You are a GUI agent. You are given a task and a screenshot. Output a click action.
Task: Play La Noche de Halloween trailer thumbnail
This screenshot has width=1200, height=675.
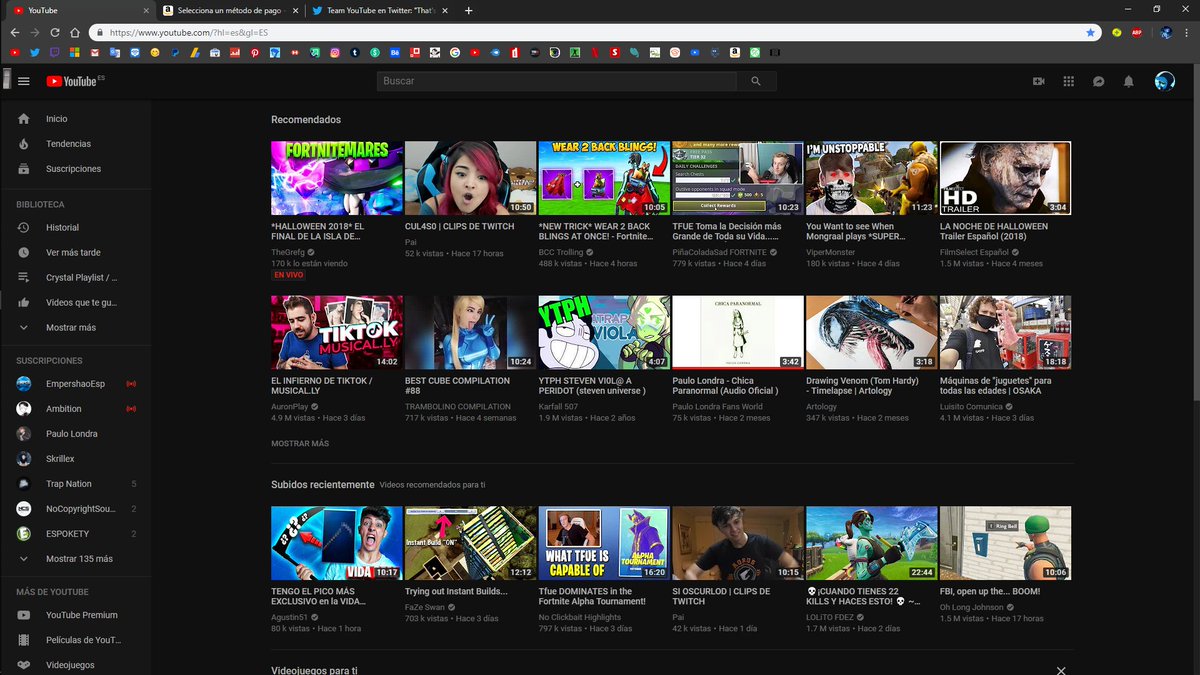pyautogui.click(x=1005, y=178)
